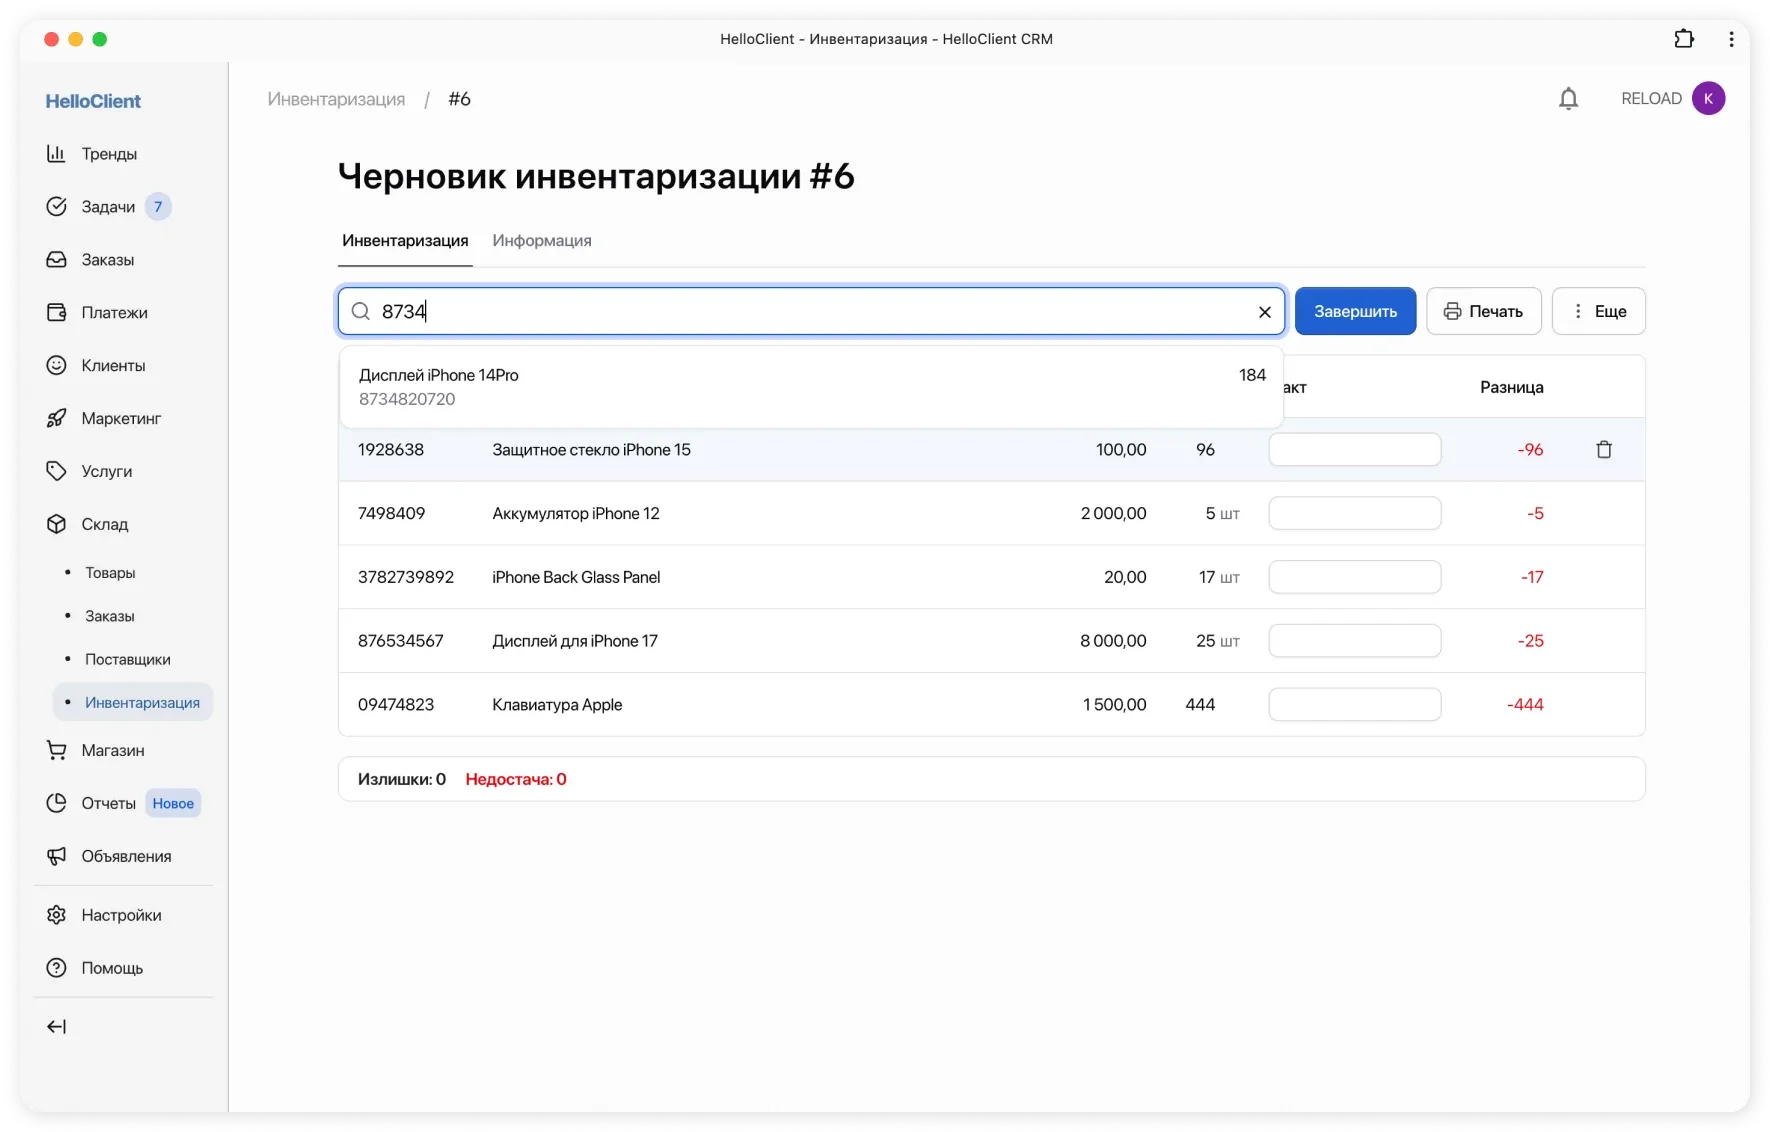Select the Задачи icon with badge 7
This screenshot has height=1132, width=1770.
pos(58,206)
